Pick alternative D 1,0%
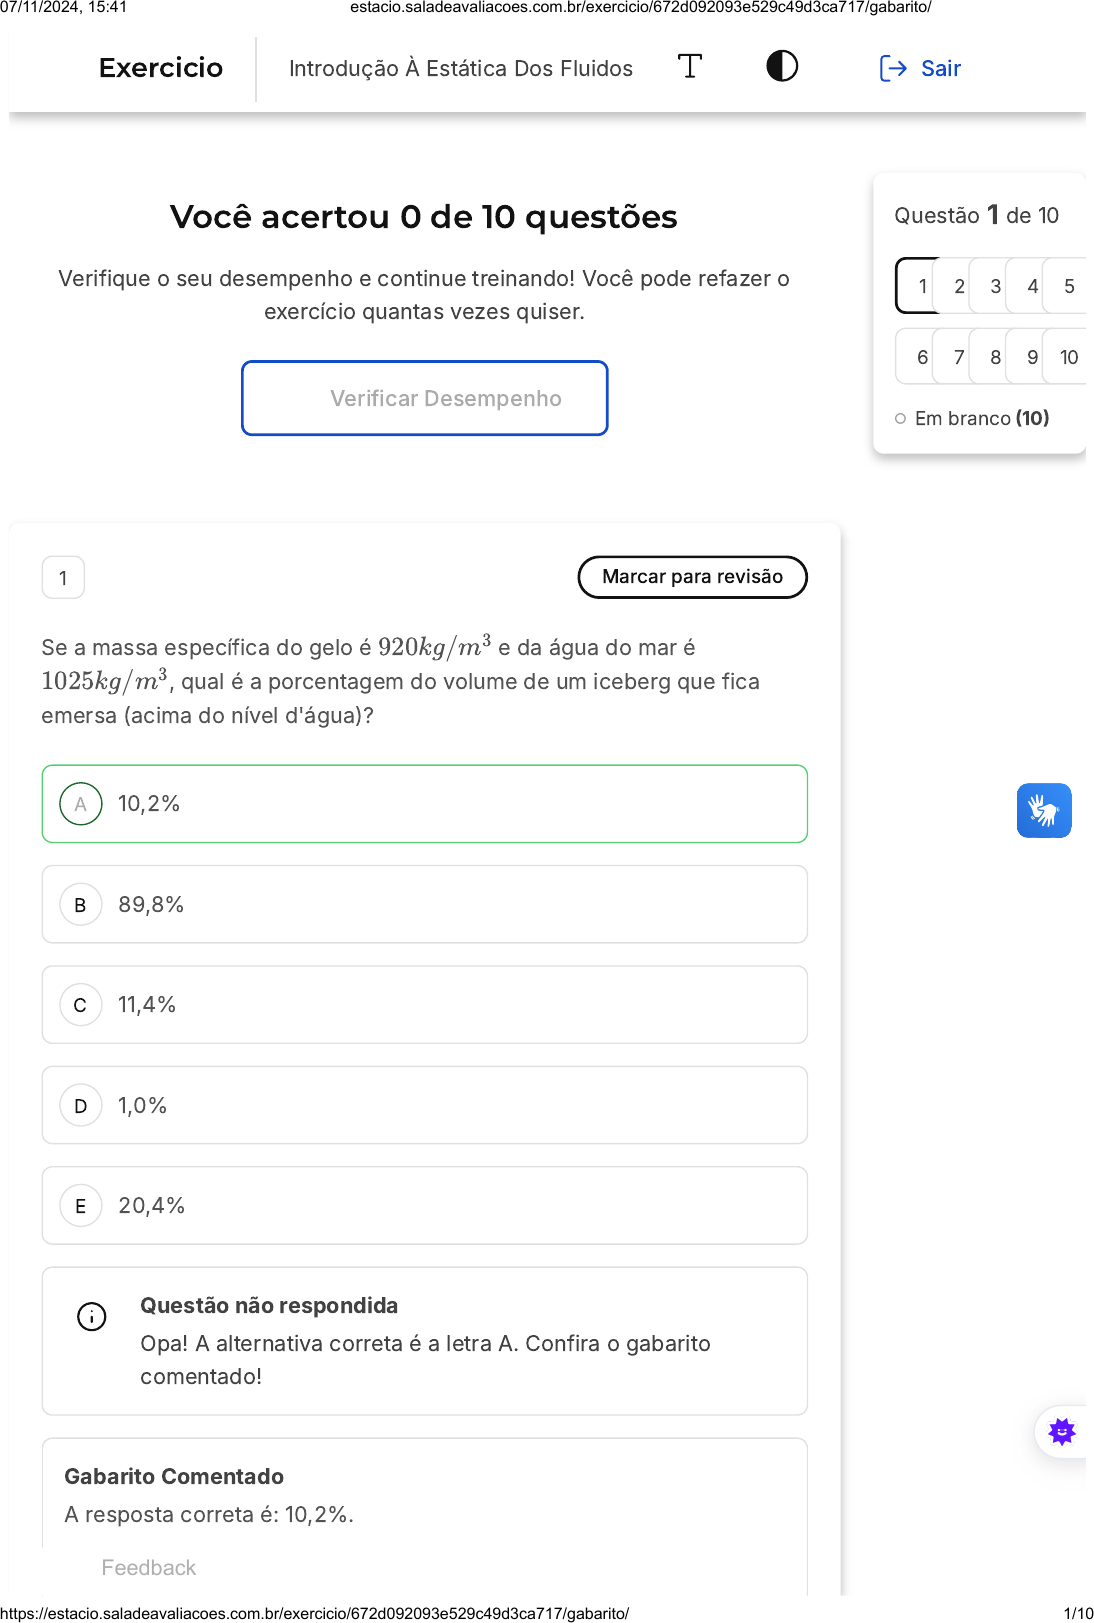1094x1623 pixels. [x=424, y=1106]
